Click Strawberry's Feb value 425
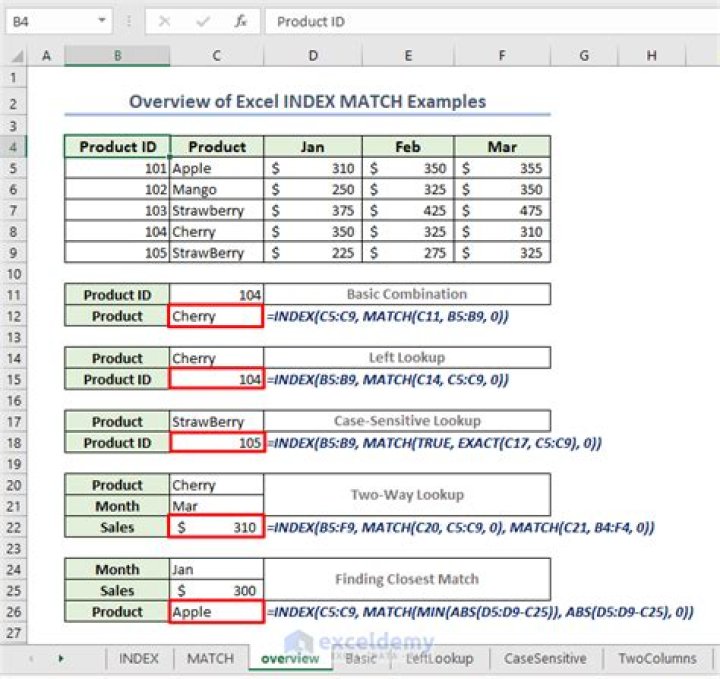The width and height of the screenshot is (720, 679). click(x=408, y=211)
